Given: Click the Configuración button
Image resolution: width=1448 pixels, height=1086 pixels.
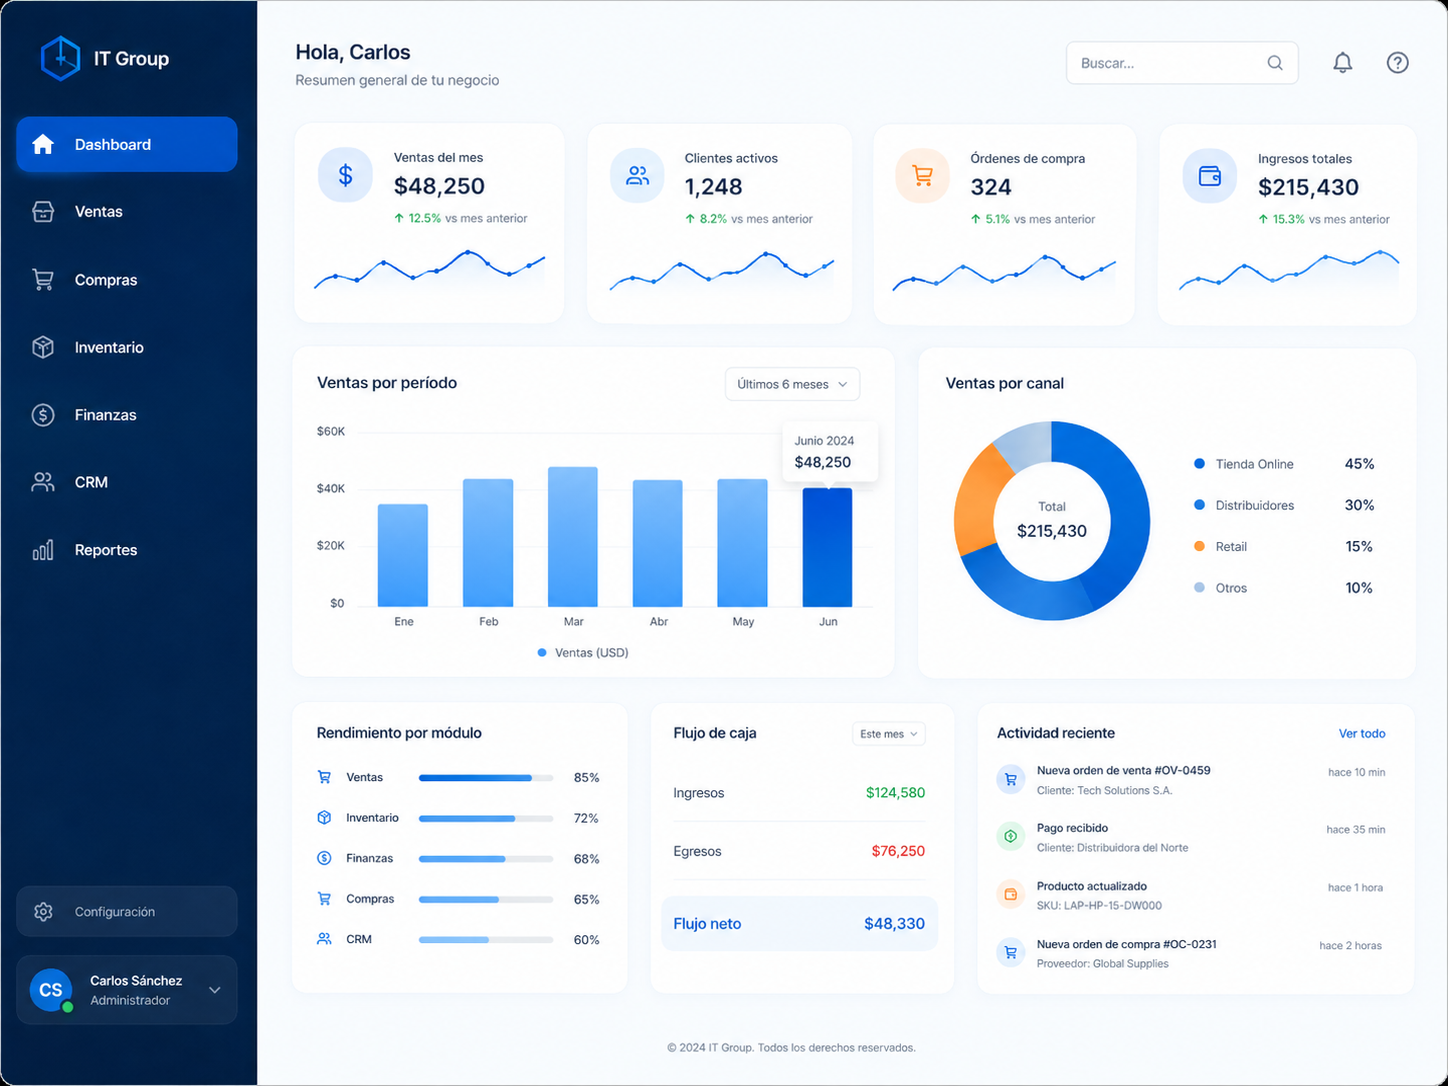Looking at the screenshot, I should (127, 912).
